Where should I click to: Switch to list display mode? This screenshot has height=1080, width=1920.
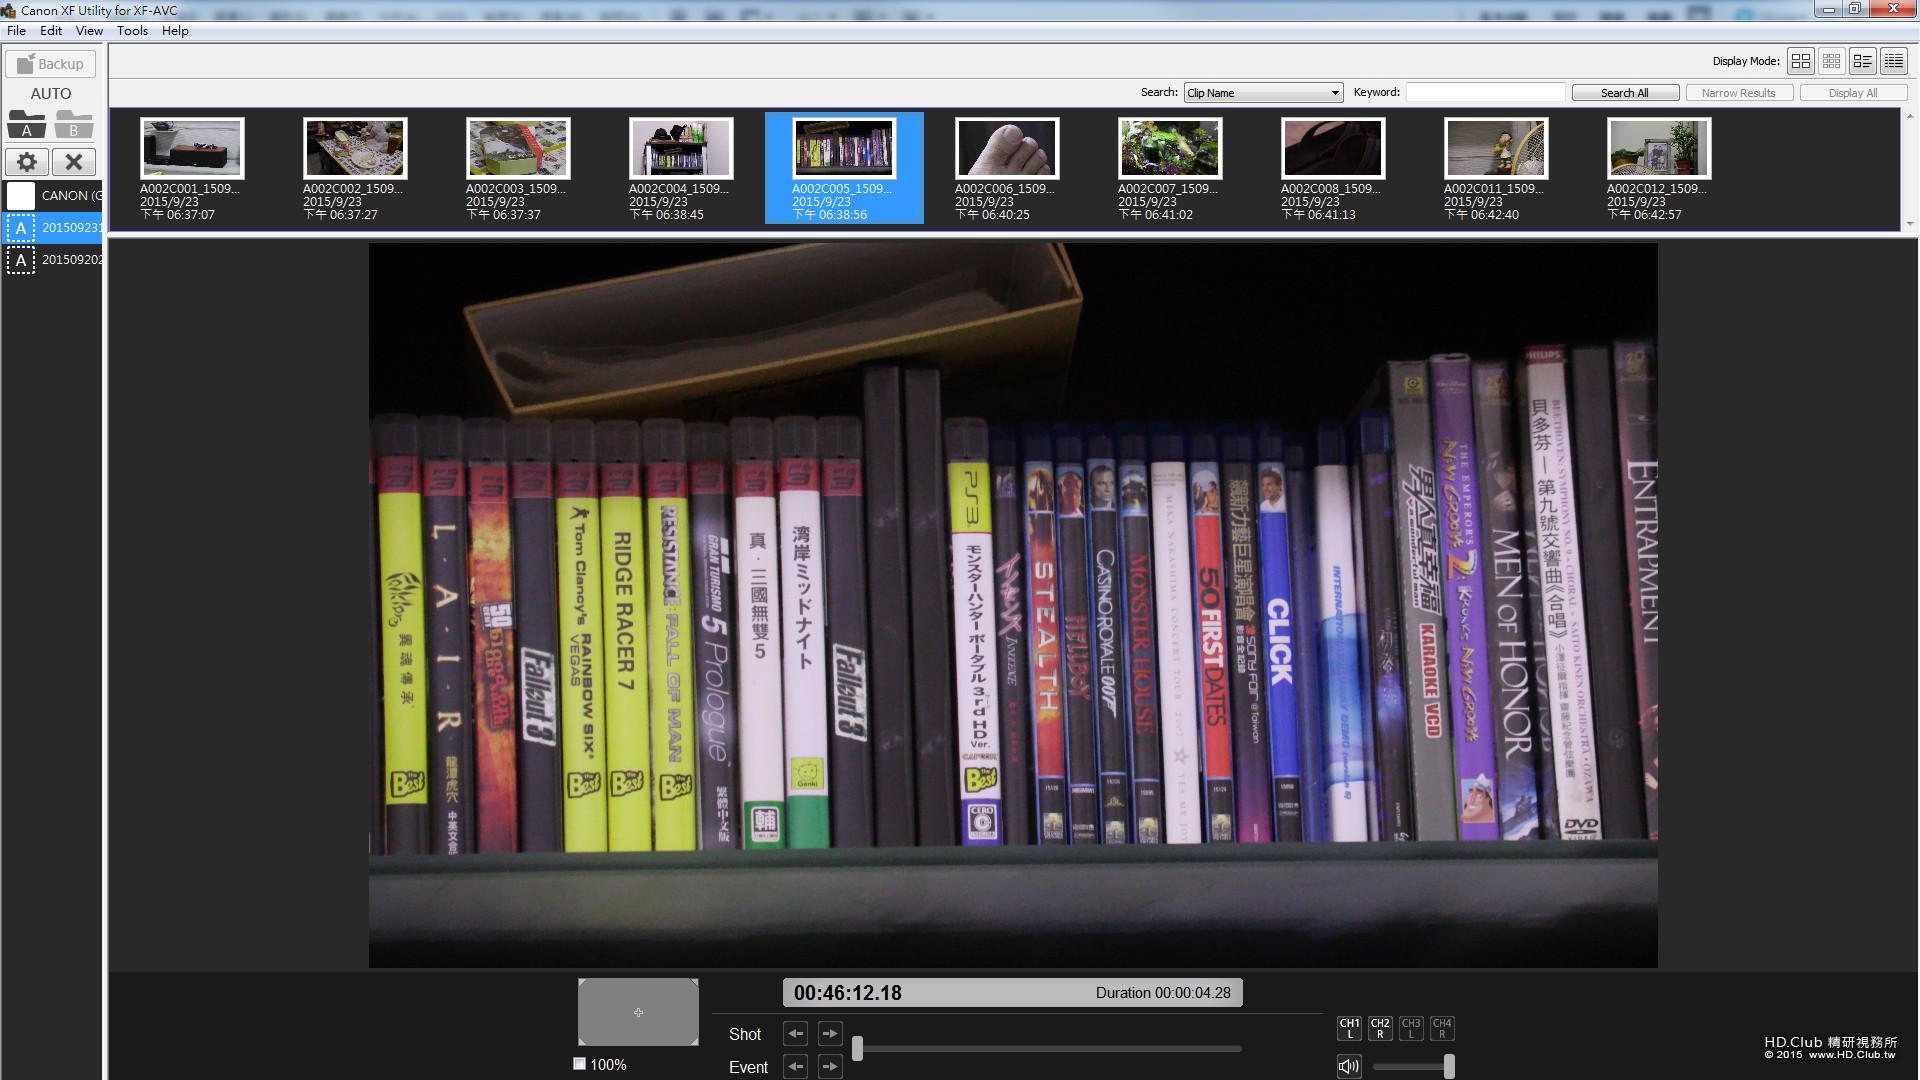click(1894, 61)
